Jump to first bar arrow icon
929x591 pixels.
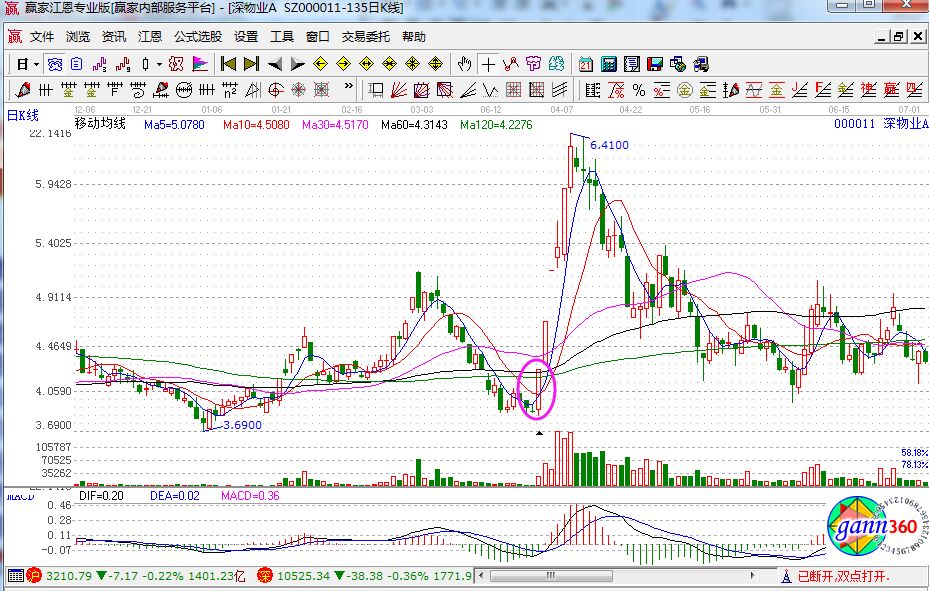point(229,64)
